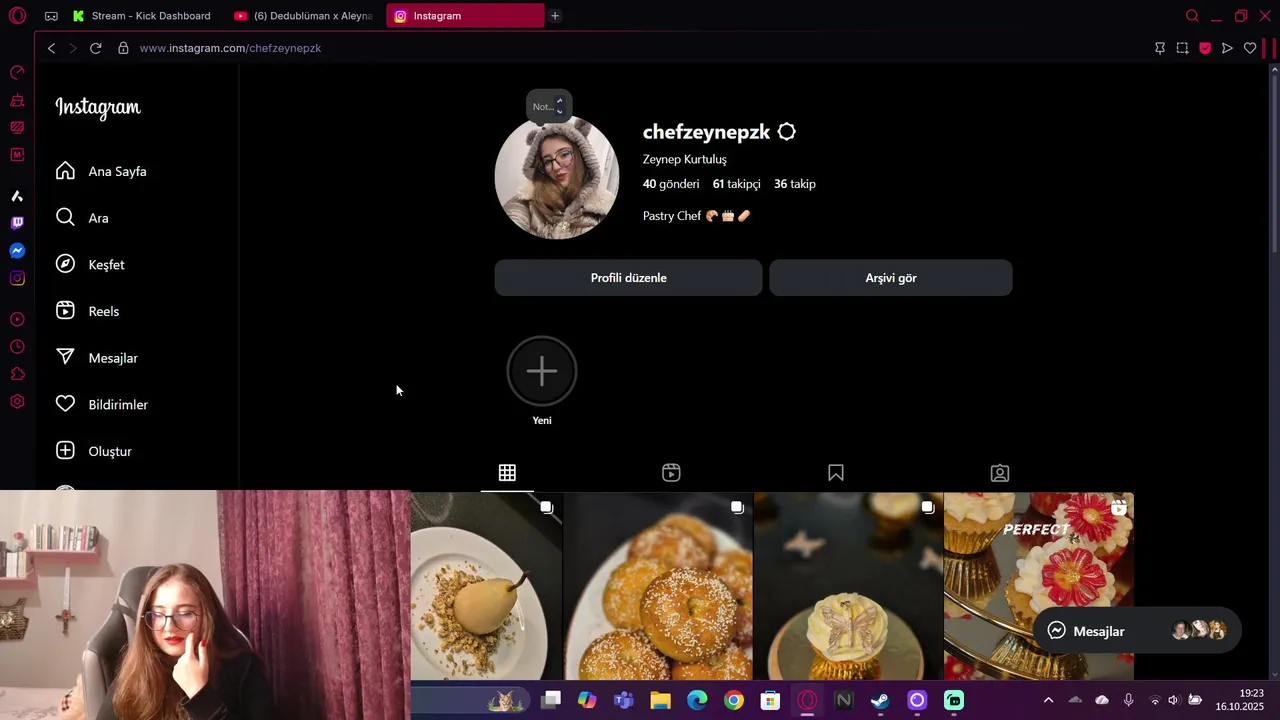Open GX Cleaner broom icon in sidebar
The width and height of the screenshot is (1280, 720).
point(17,100)
